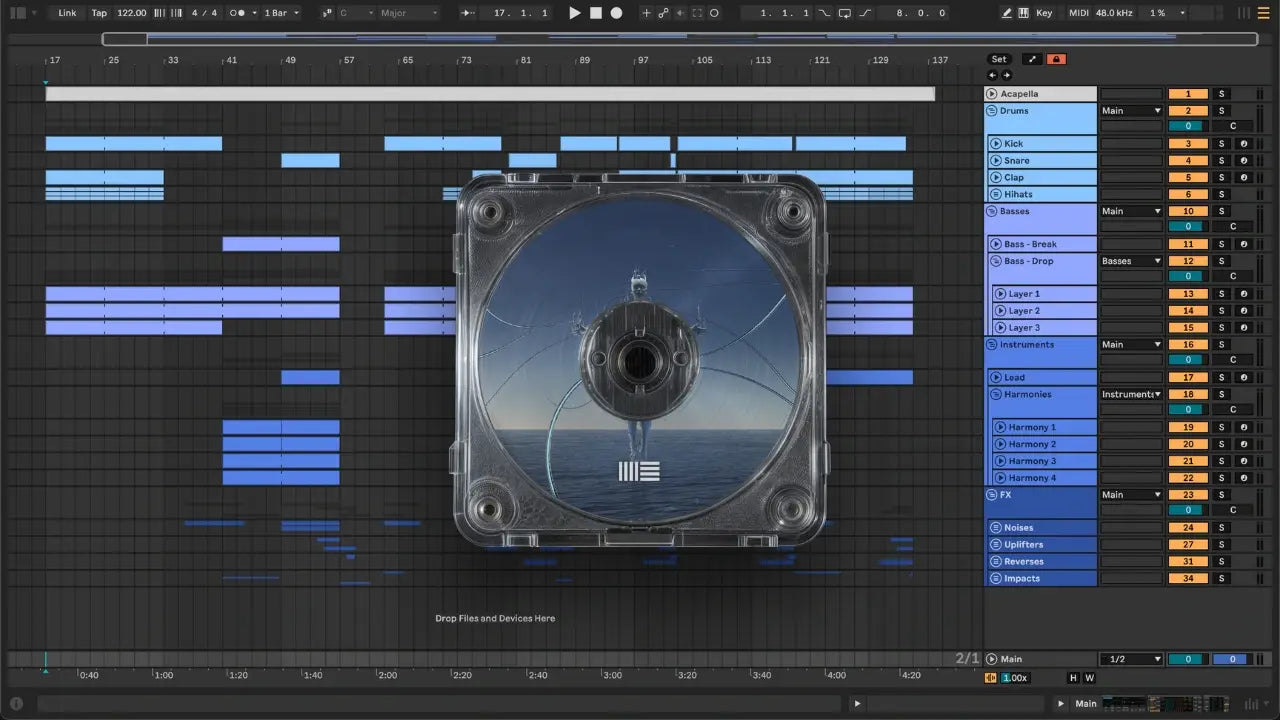
Task: Click the 122.00 tempo field
Action: point(131,13)
